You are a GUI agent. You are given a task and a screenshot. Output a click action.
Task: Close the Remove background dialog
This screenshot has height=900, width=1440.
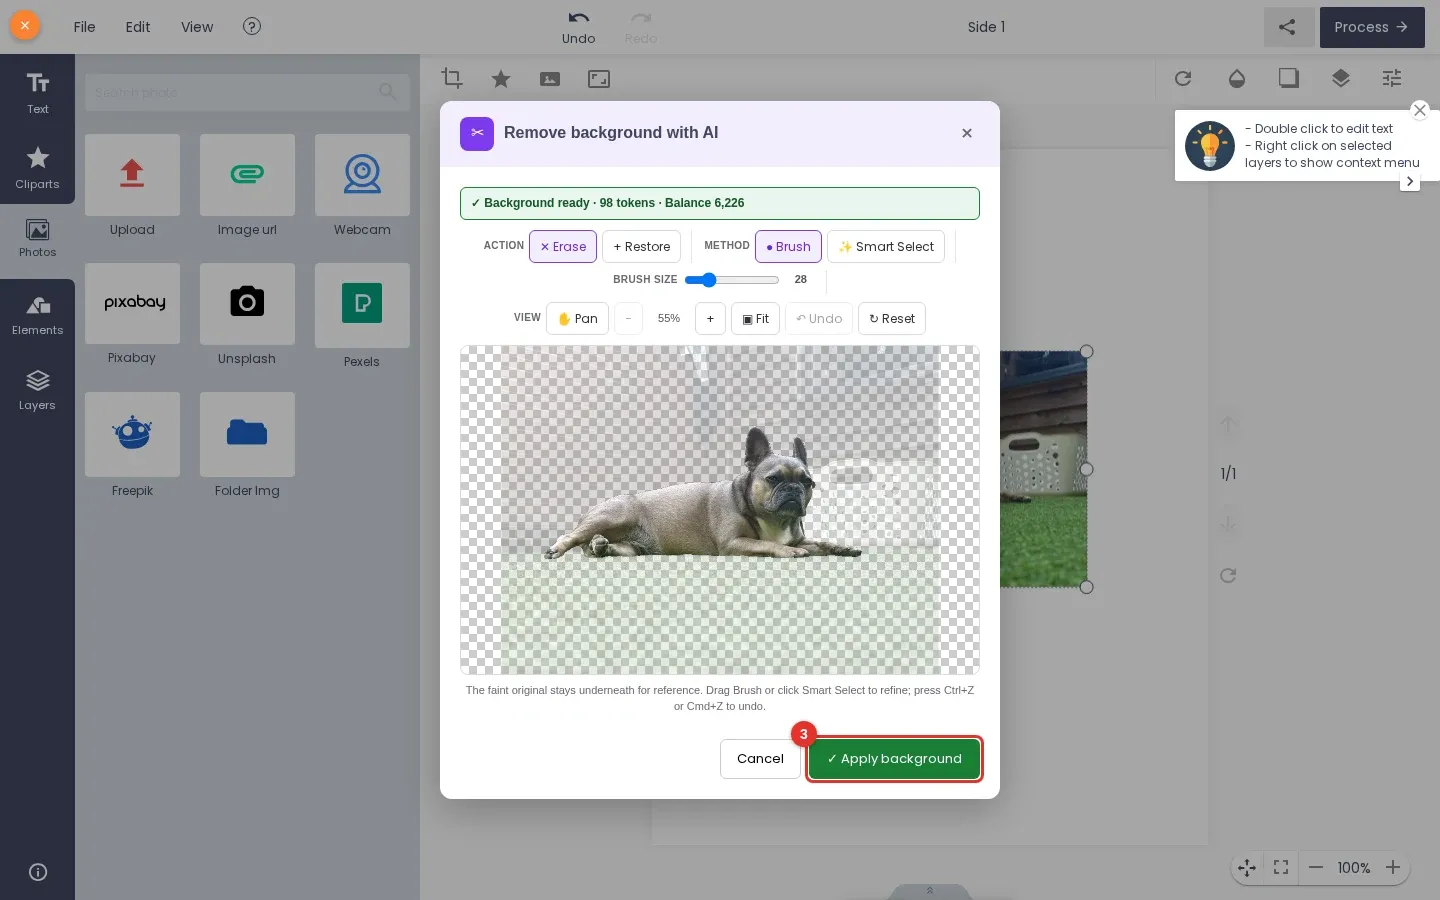[x=967, y=133]
